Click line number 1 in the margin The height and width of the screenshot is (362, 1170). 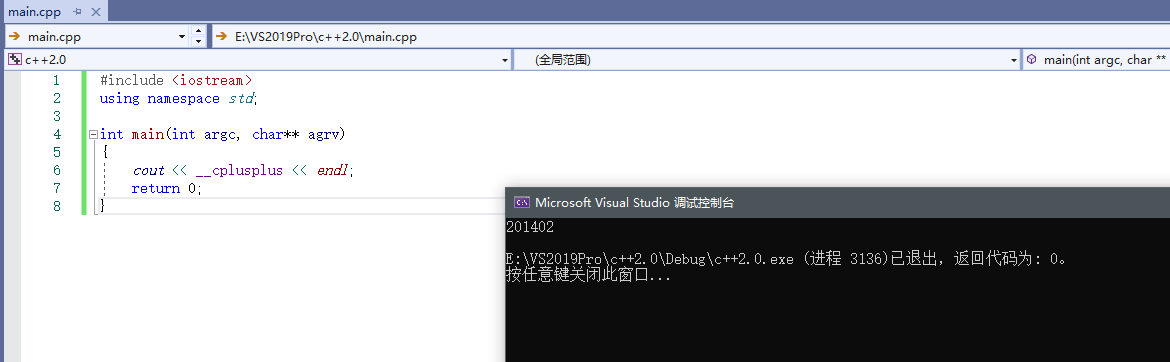tap(57, 80)
